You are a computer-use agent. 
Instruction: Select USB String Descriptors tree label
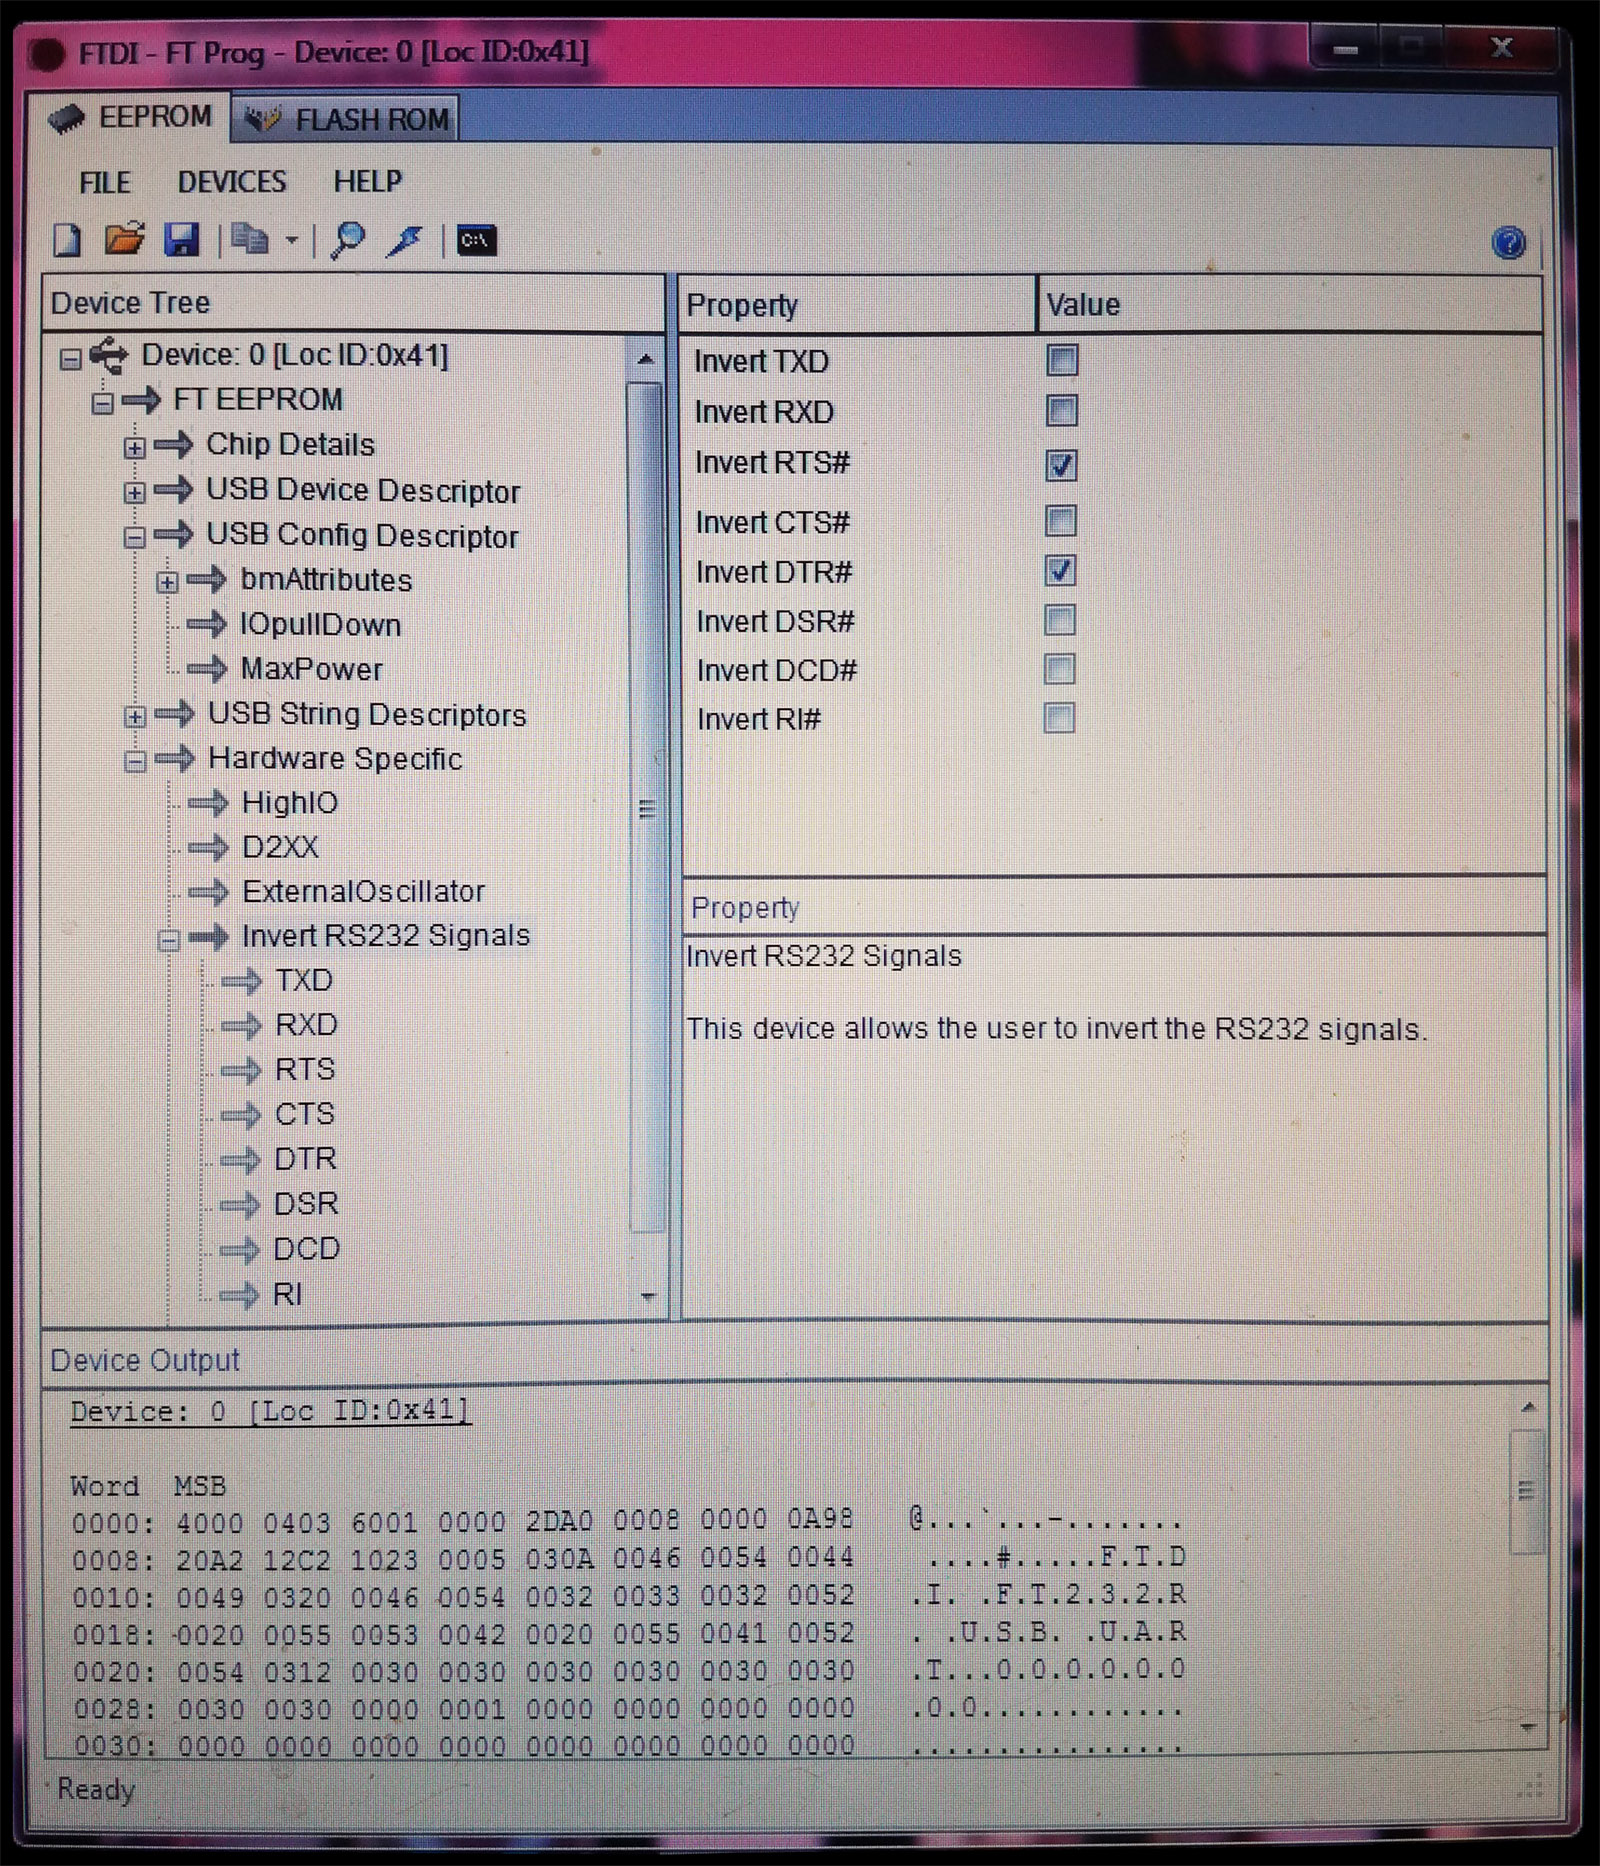pos(367,715)
